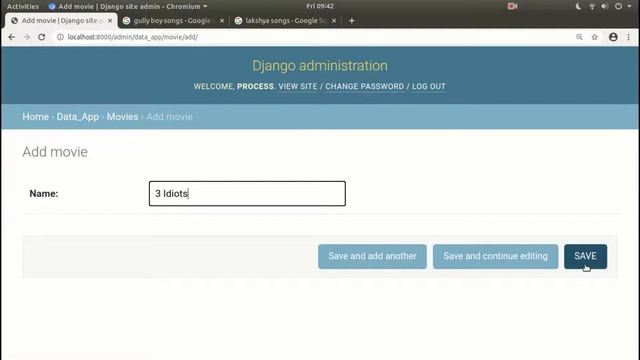
Task: View site information icon in address bar
Action: click(60, 37)
